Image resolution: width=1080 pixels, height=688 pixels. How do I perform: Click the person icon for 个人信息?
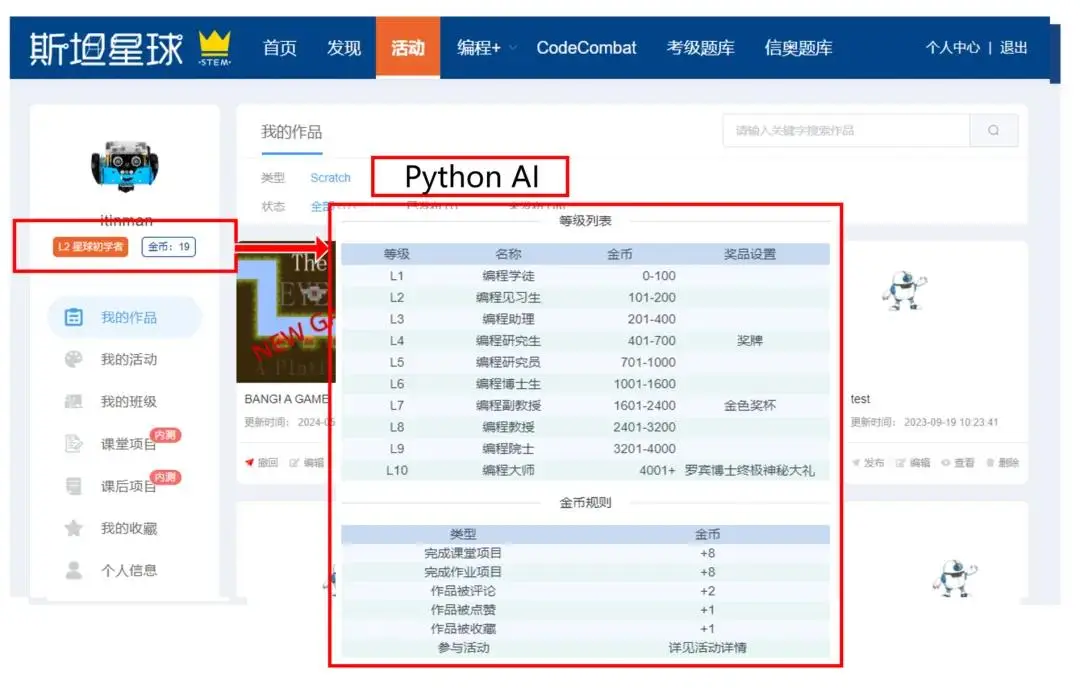(x=74, y=570)
